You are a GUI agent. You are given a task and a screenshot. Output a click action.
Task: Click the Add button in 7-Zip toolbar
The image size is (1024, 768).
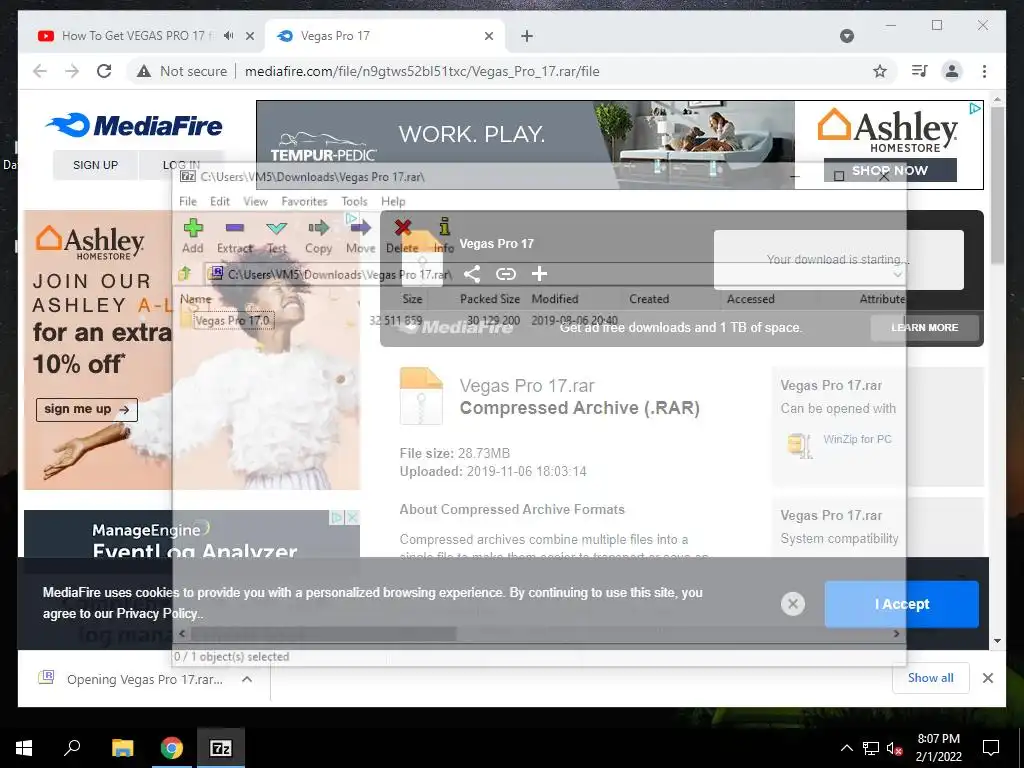[x=193, y=236]
